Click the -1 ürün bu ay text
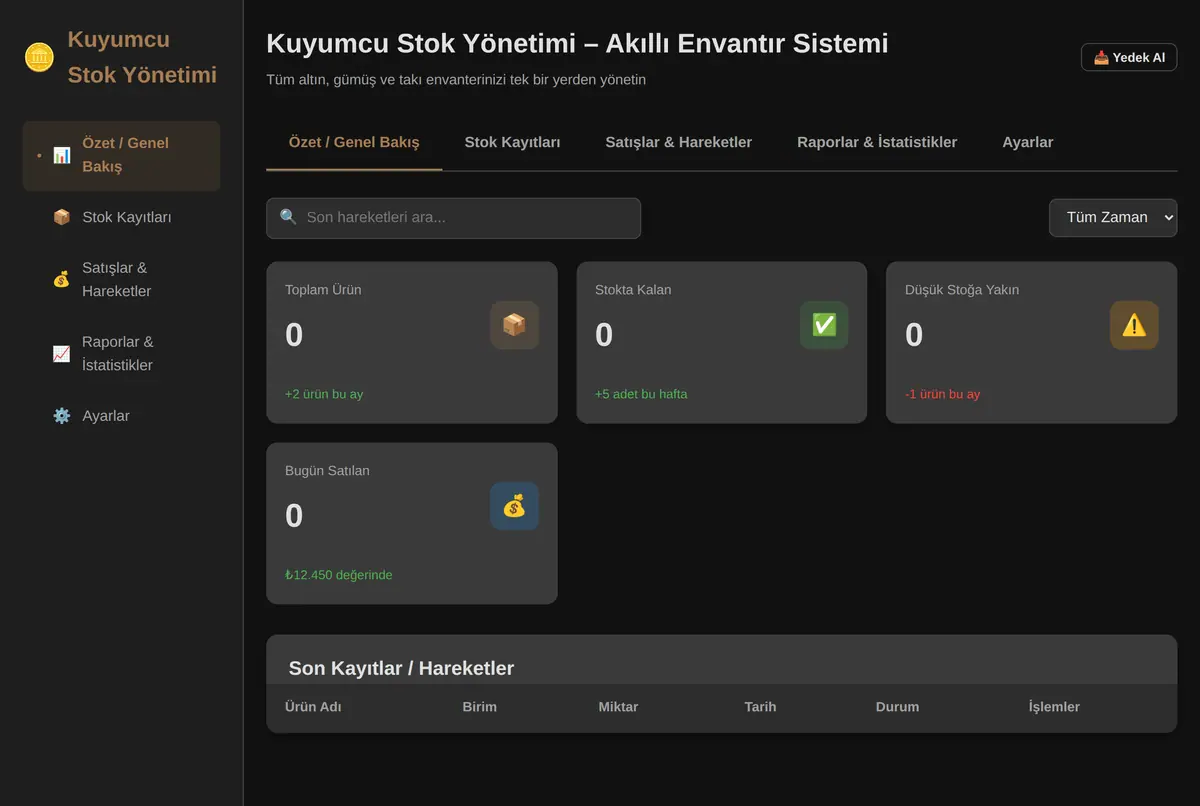 pos(942,394)
